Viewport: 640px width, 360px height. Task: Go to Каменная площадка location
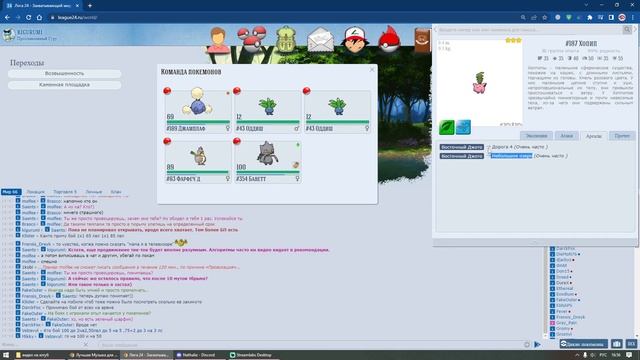[64, 84]
